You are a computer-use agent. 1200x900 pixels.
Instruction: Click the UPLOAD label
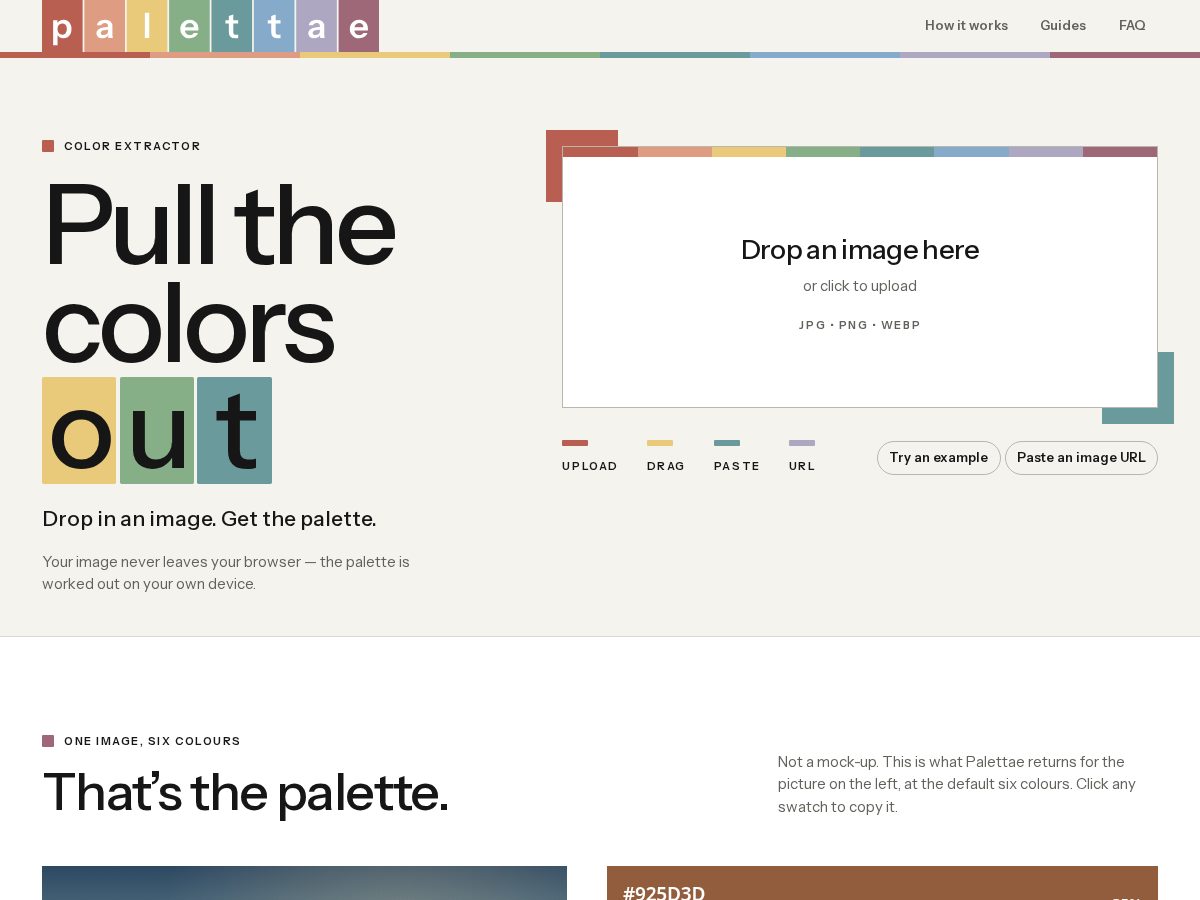click(x=590, y=466)
